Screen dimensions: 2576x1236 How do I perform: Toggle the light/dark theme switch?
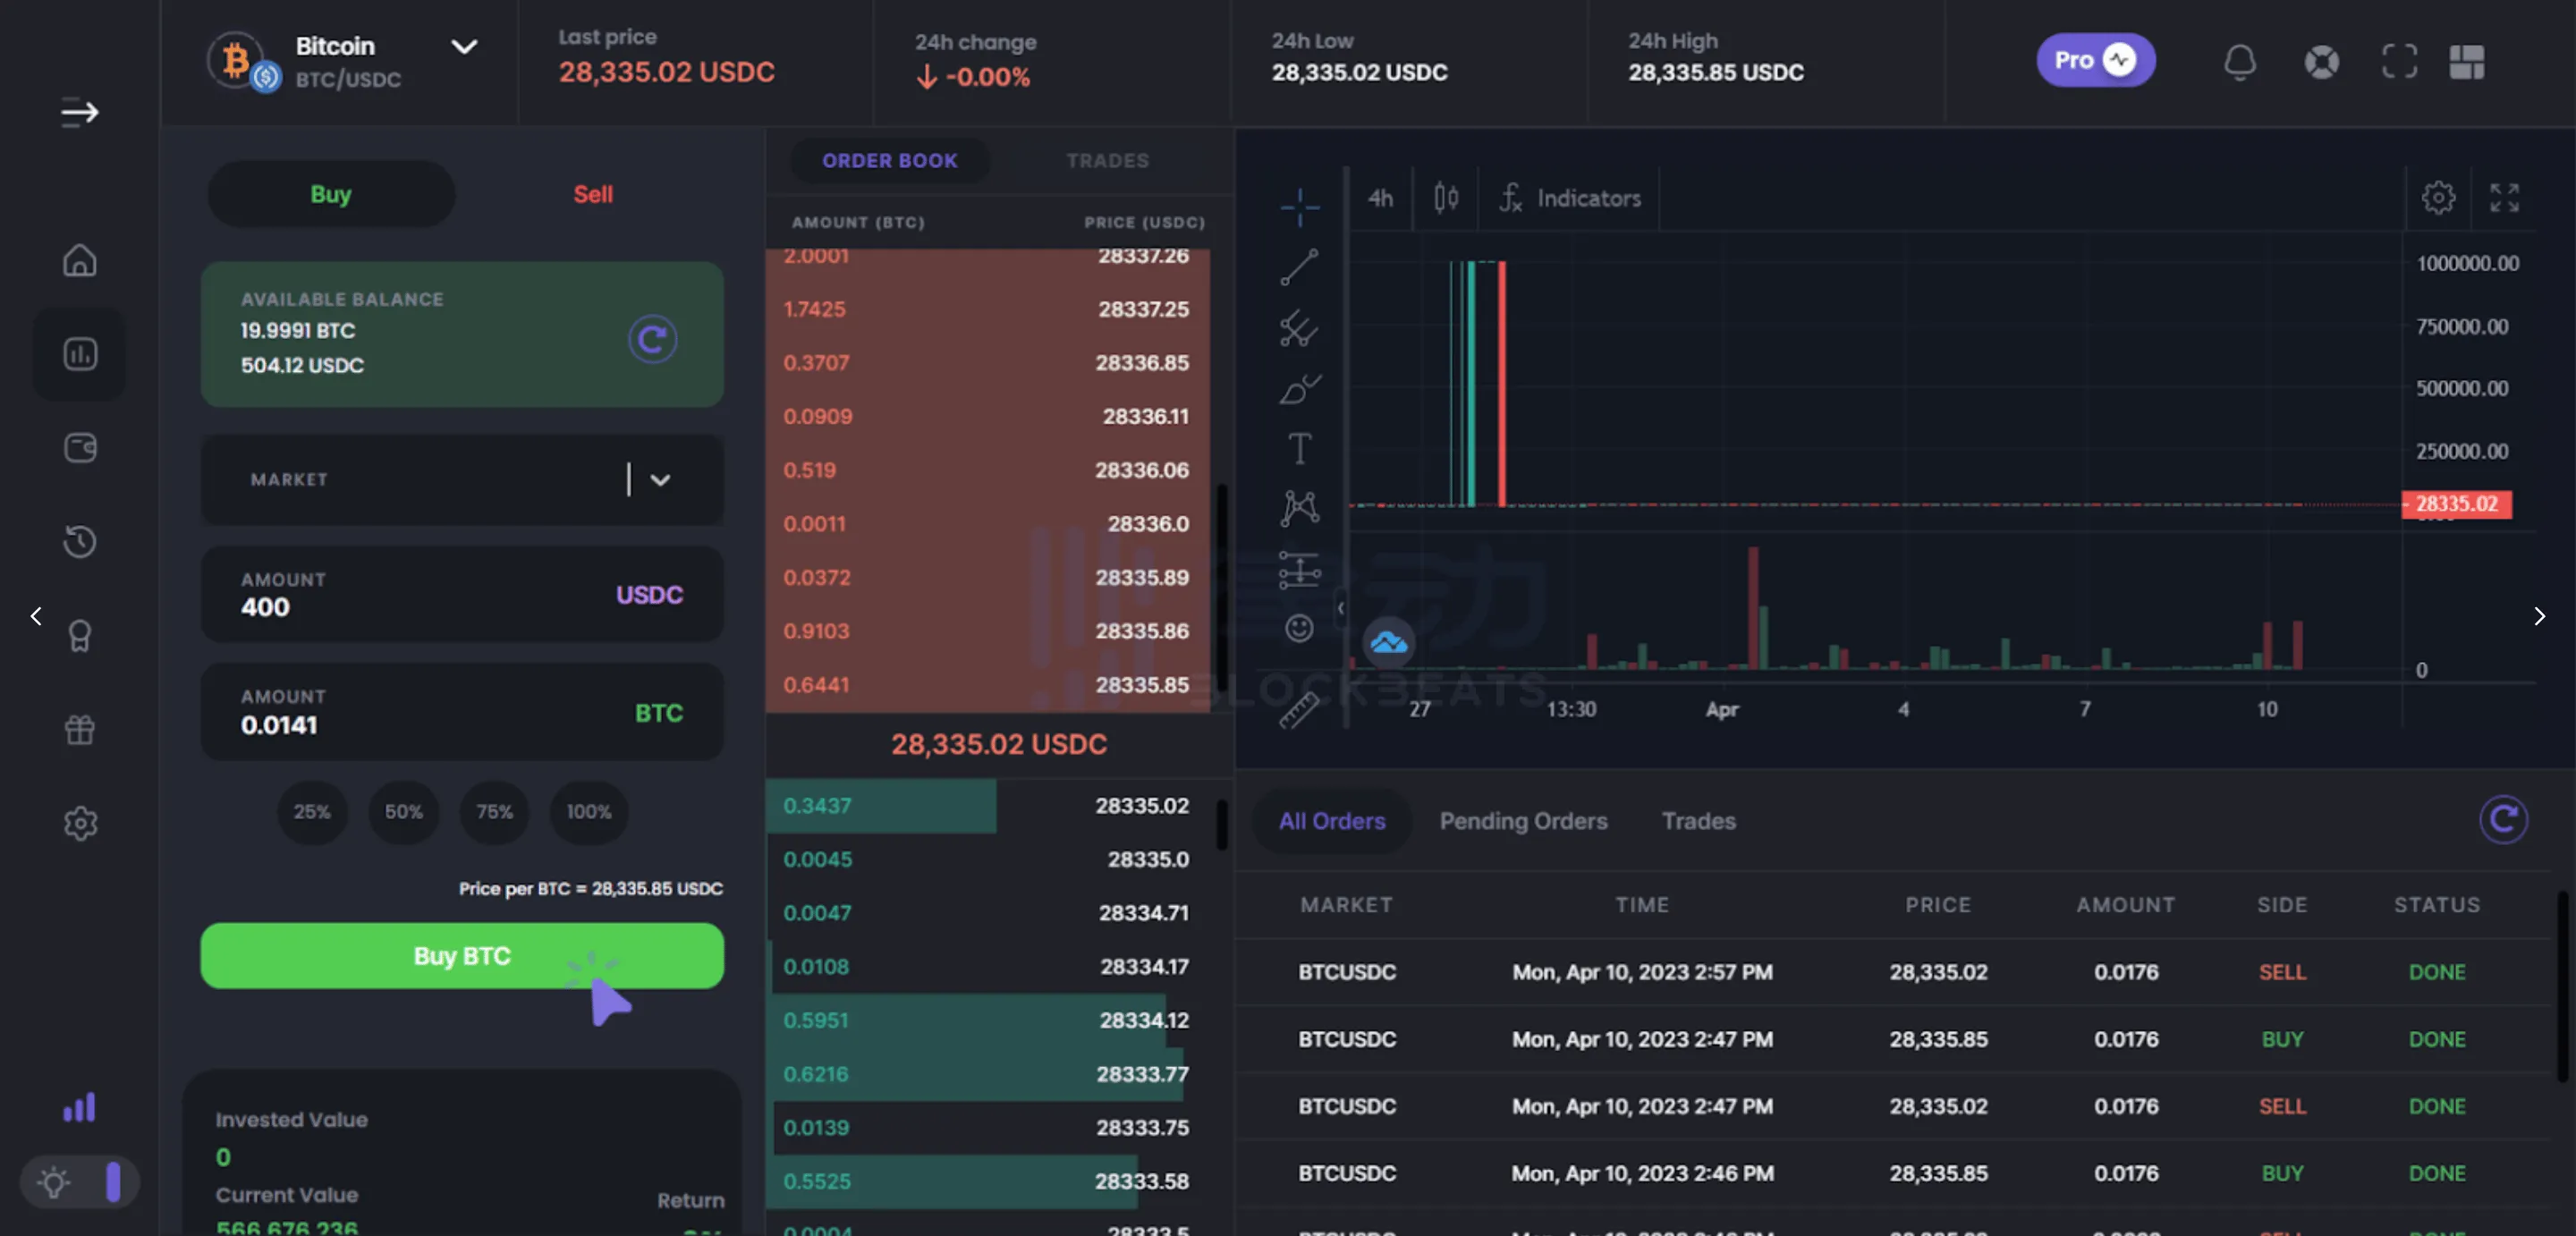coord(80,1182)
